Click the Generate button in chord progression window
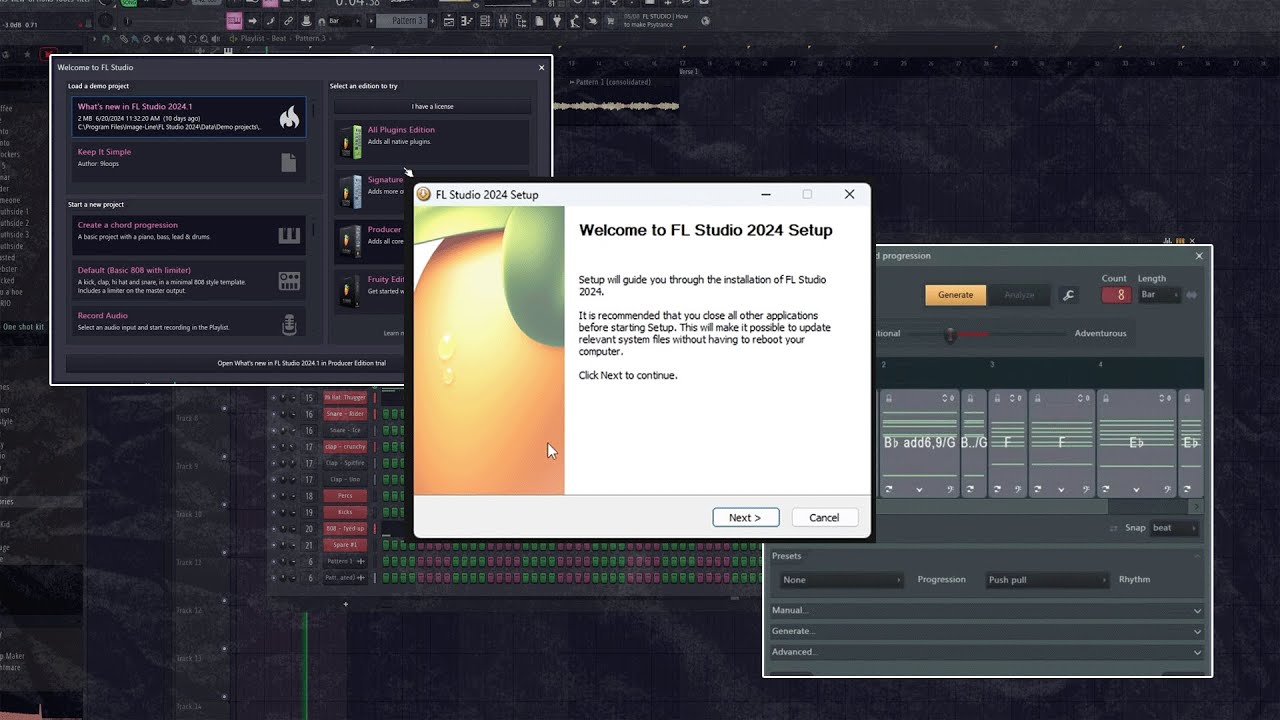The image size is (1280, 720). tap(955, 295)
